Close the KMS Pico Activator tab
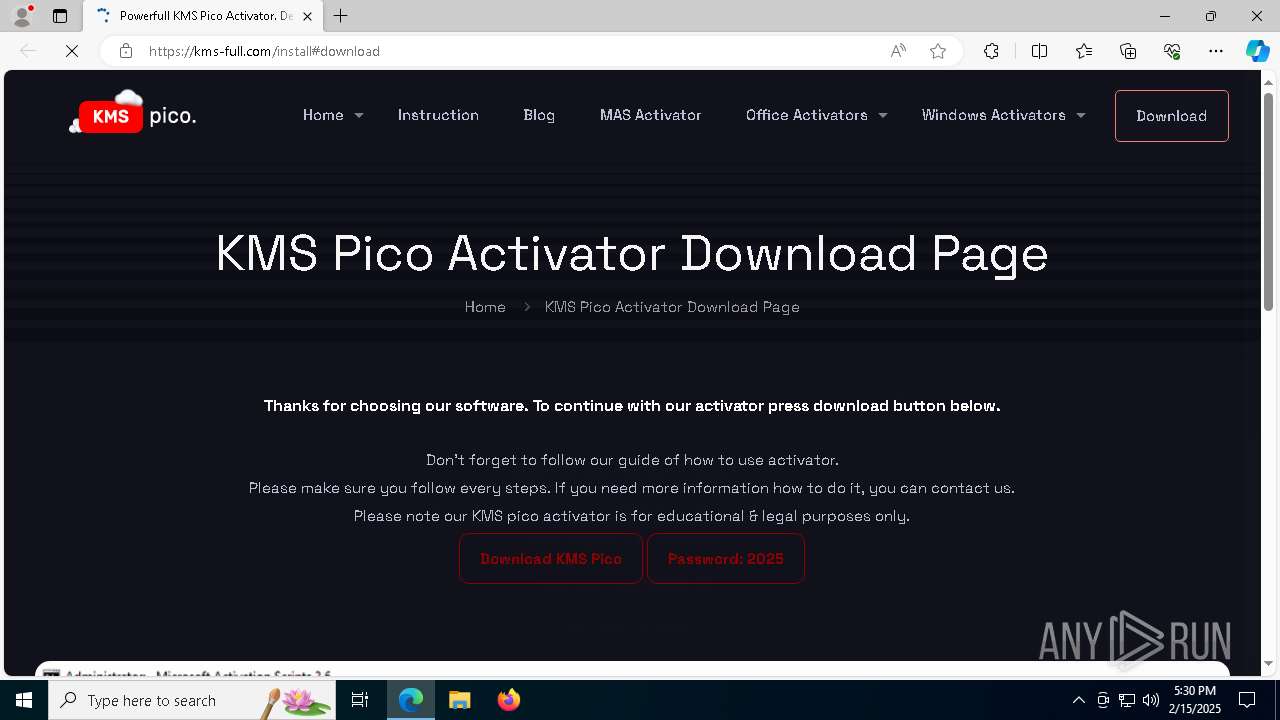The image size is (1280, 720). pyautogui.click(x=307, y=16)
